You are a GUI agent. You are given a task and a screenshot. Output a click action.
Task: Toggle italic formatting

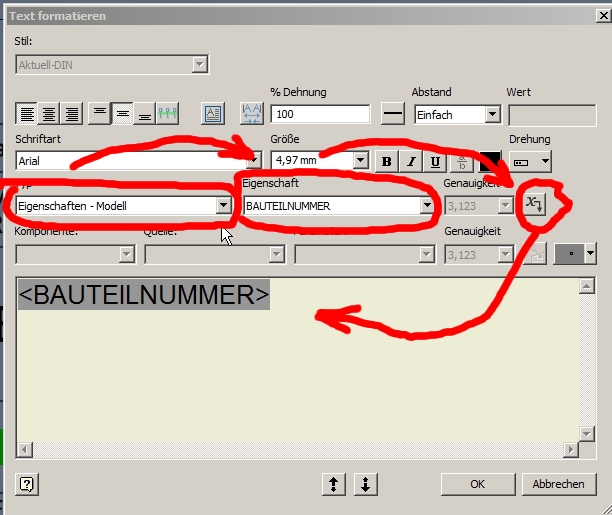pyautogui.click(x=411, y=161)
